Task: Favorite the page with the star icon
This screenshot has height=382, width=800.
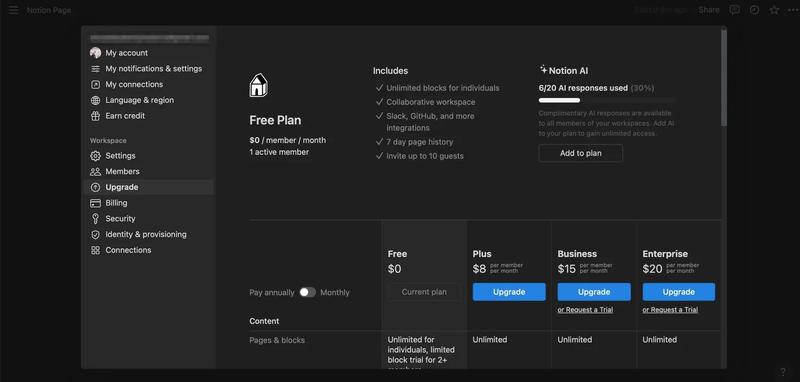Action: [x=774, y=10]
